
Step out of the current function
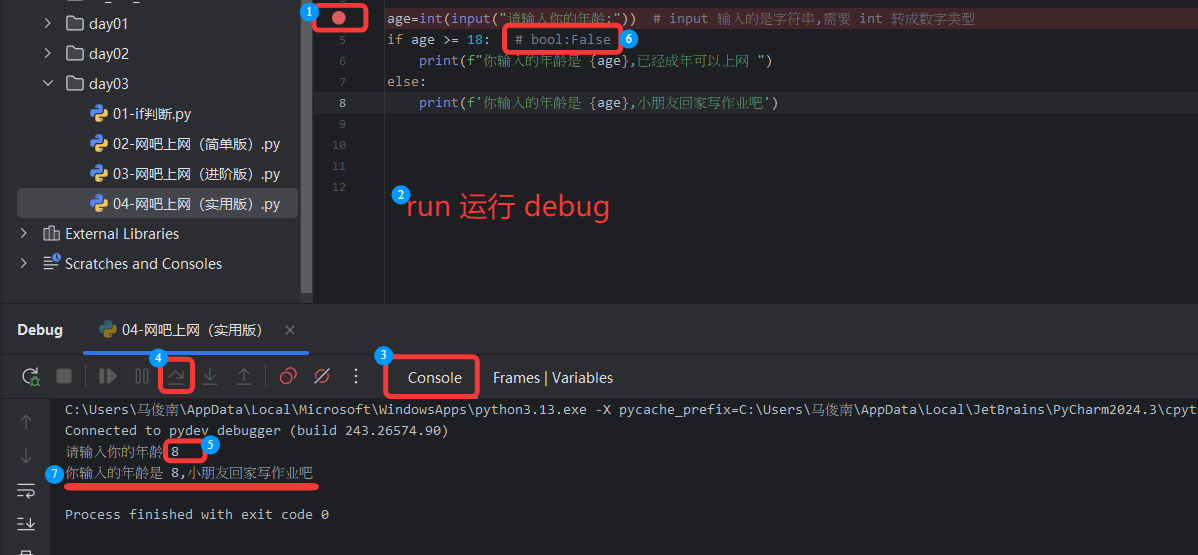click(244, 376)
